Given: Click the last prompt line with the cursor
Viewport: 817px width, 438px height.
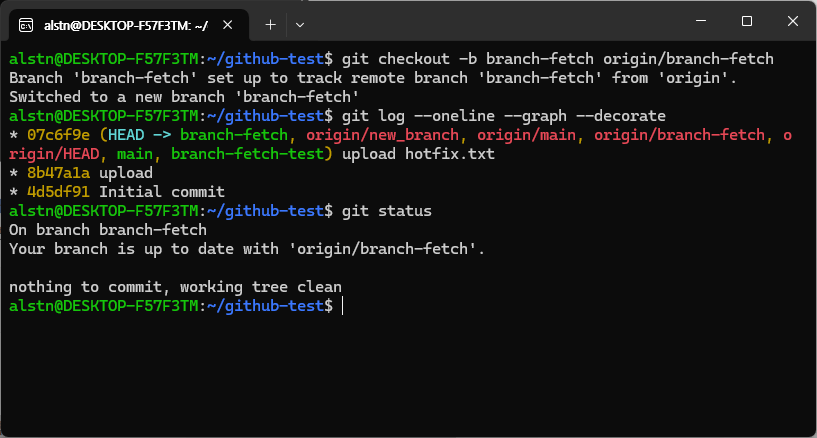Looking at the screenshot, I should (176, 306).
